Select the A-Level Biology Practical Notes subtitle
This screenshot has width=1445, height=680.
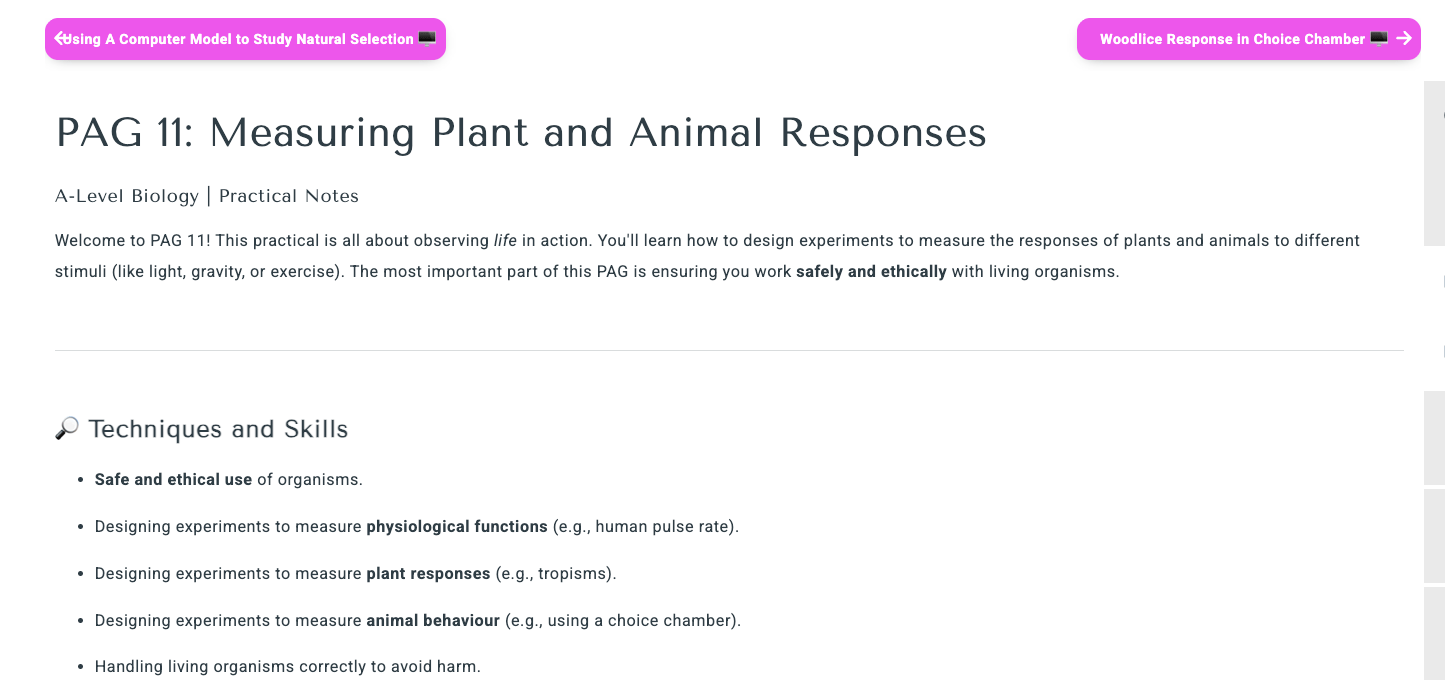click(x=206, y=196)
